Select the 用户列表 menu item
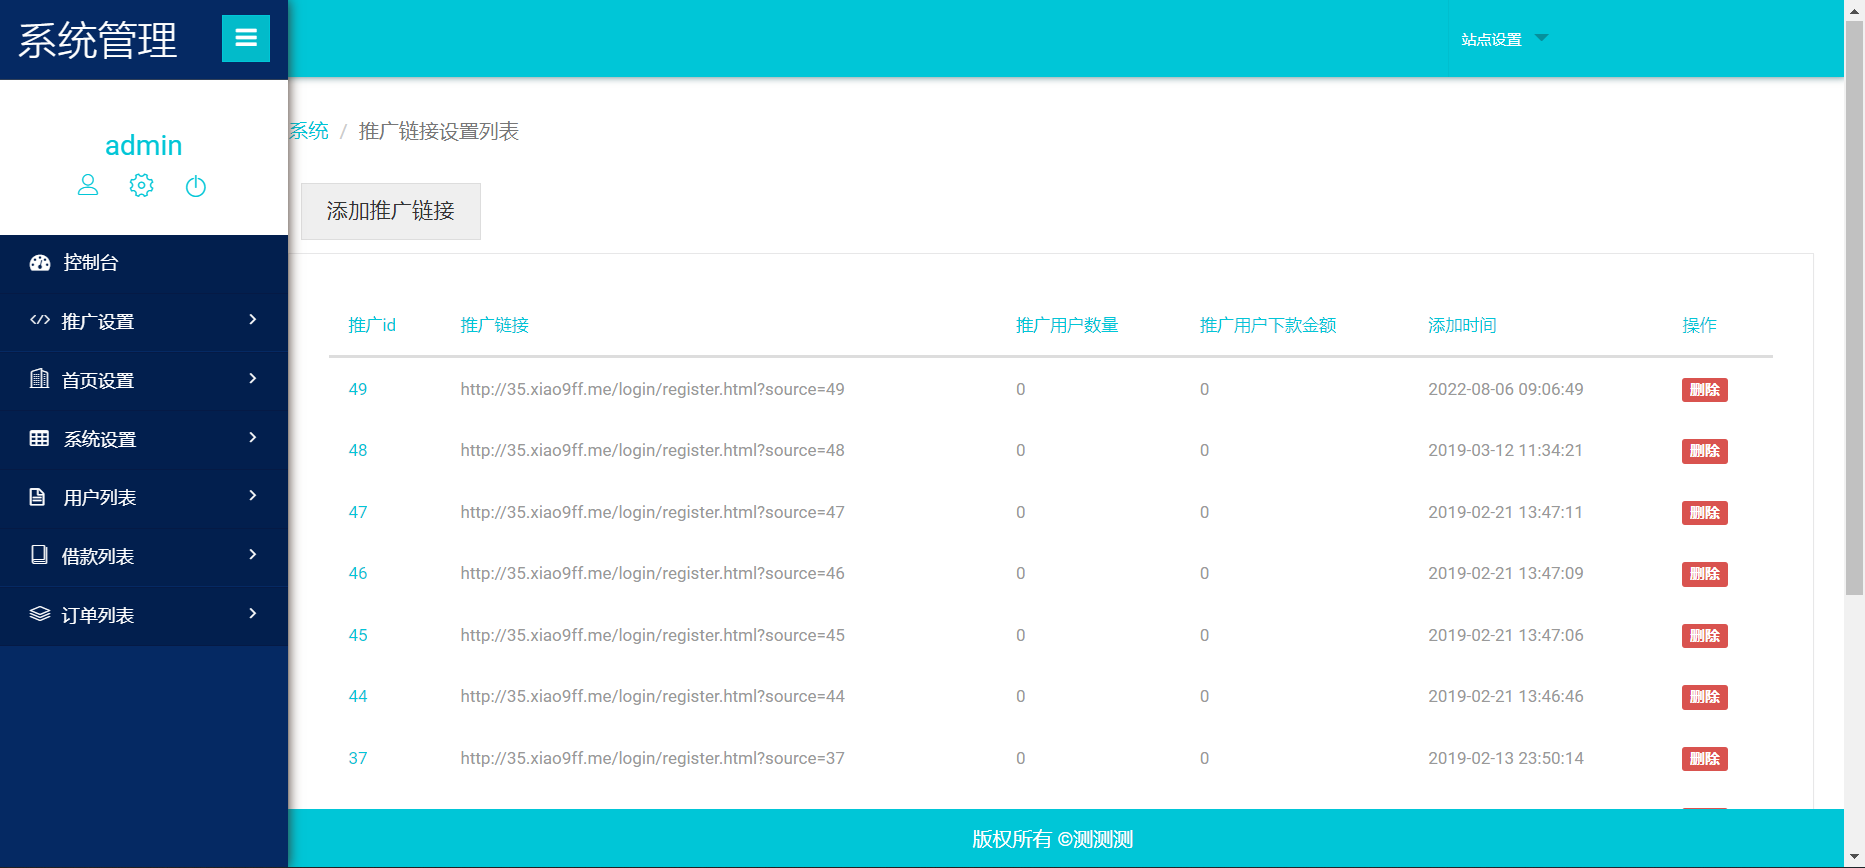The image size is (1865, 868). pos(144,497)
